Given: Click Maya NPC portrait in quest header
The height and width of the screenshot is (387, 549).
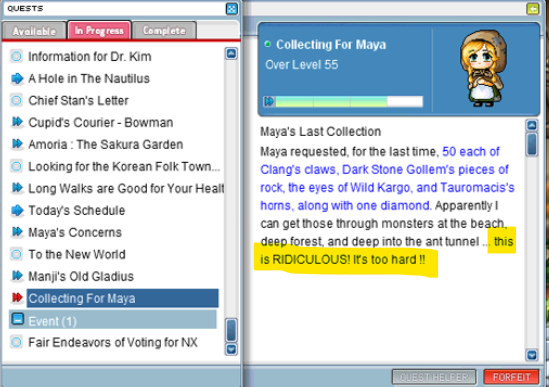Looking at the screenshot, I should click(483, 68).
